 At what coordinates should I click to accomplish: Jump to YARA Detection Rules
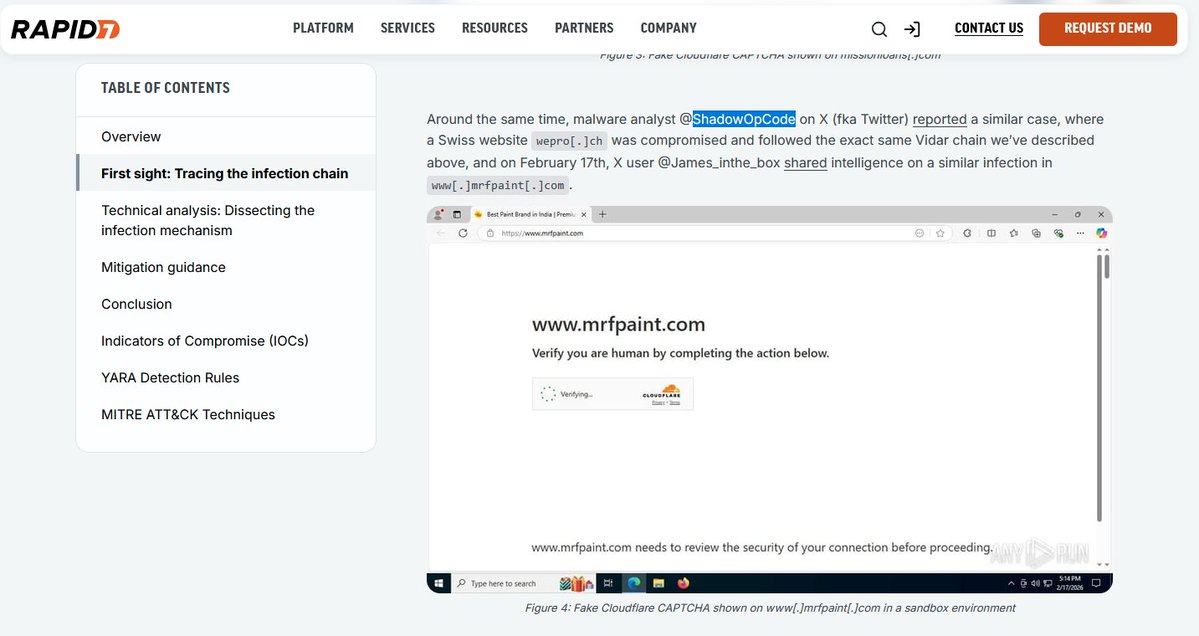coord(171,378)
